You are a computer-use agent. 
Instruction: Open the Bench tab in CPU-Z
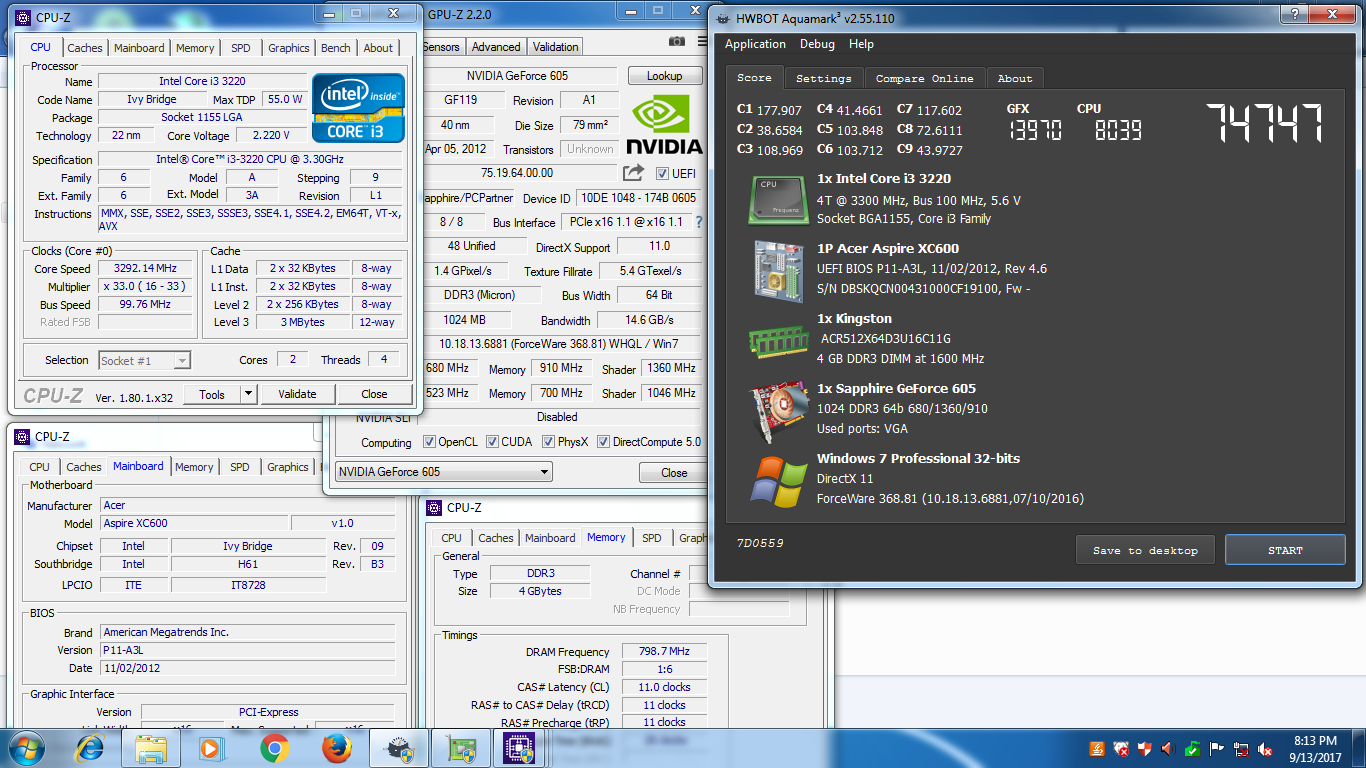point(336,48)
